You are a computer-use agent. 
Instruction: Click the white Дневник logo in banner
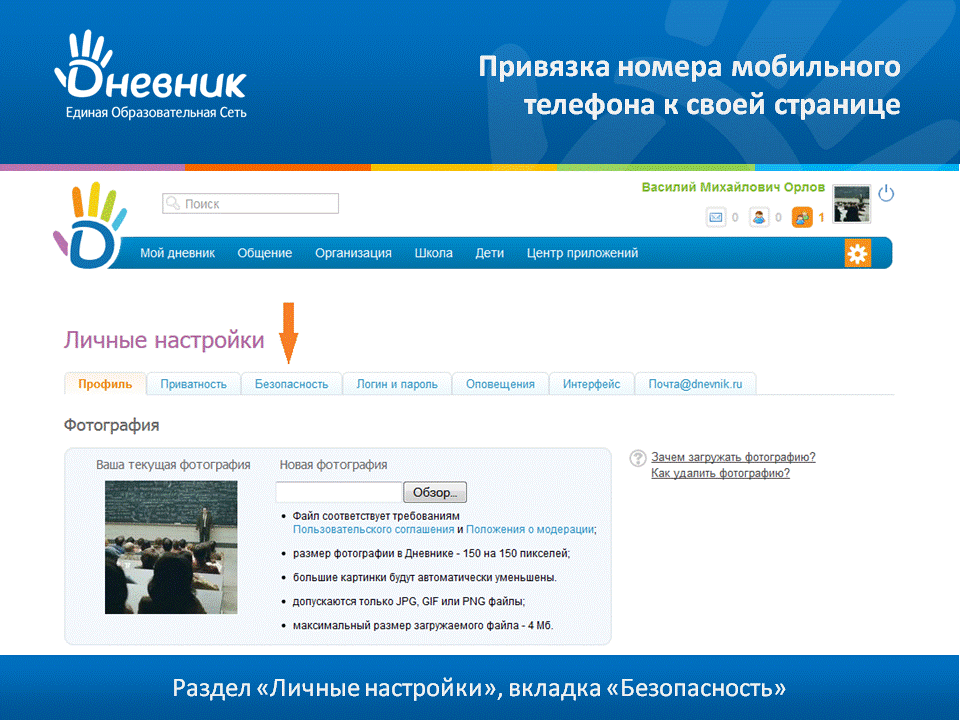pyautogui.click(x=151, y=73)
